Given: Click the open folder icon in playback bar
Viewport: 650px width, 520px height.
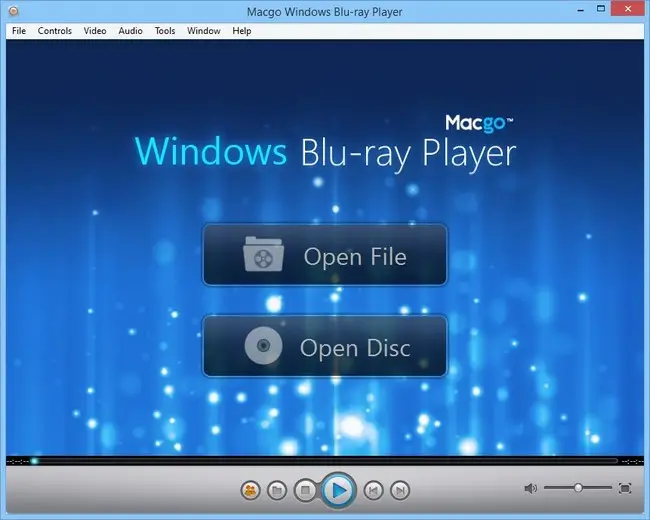Looking at the screenshot, I should pyautogui.click(x=277, y=491).
